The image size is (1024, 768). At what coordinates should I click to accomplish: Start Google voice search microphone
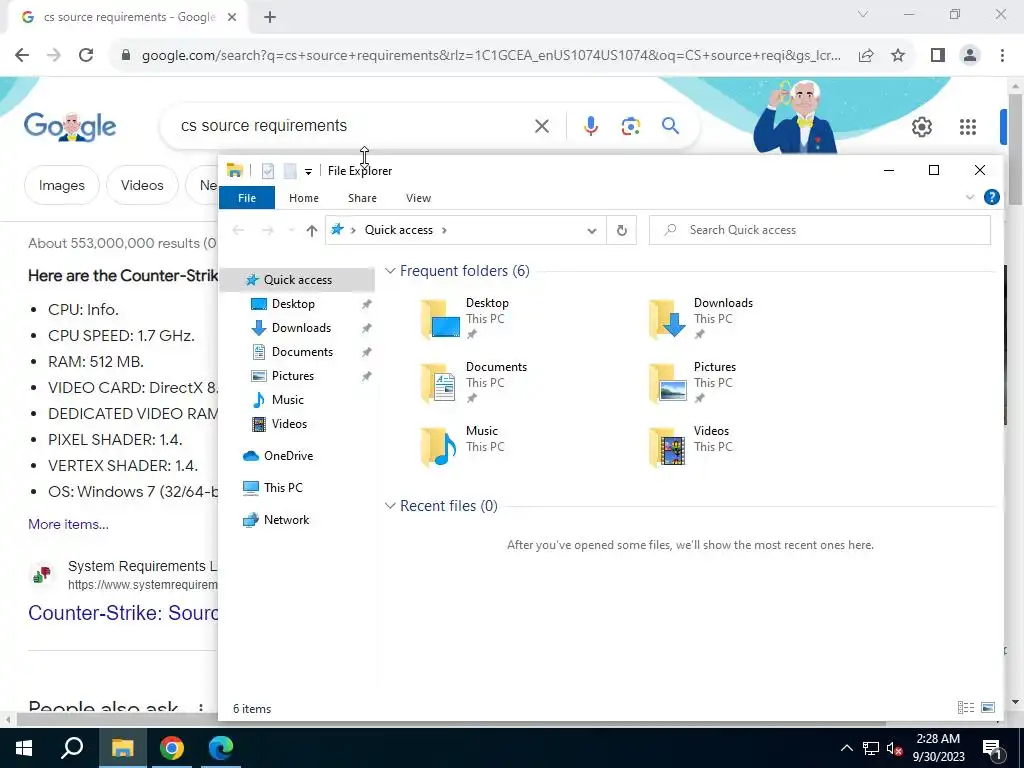point(590,125)
